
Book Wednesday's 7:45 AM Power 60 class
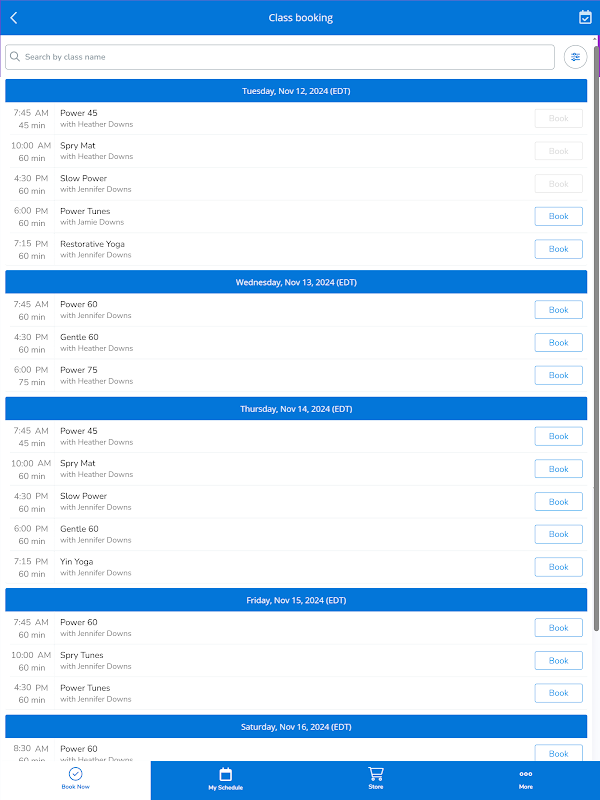coord(558,310)
